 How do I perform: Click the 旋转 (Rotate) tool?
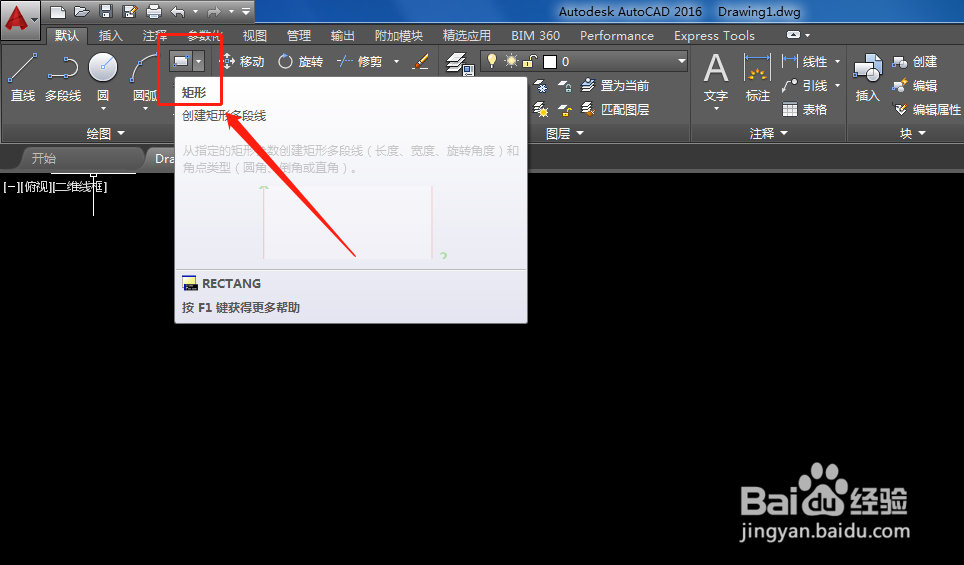(300, 61)
